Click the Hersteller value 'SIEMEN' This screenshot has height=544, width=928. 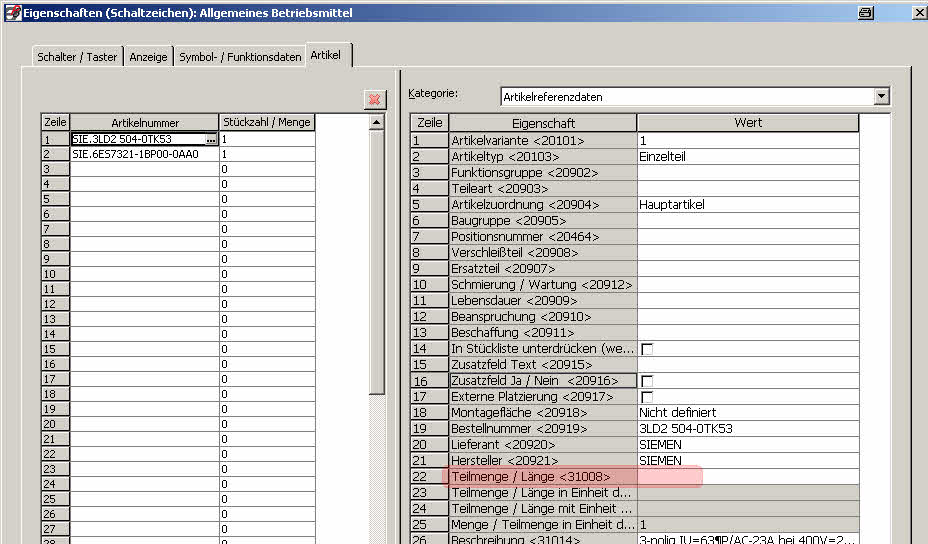[x=748, y=460]
